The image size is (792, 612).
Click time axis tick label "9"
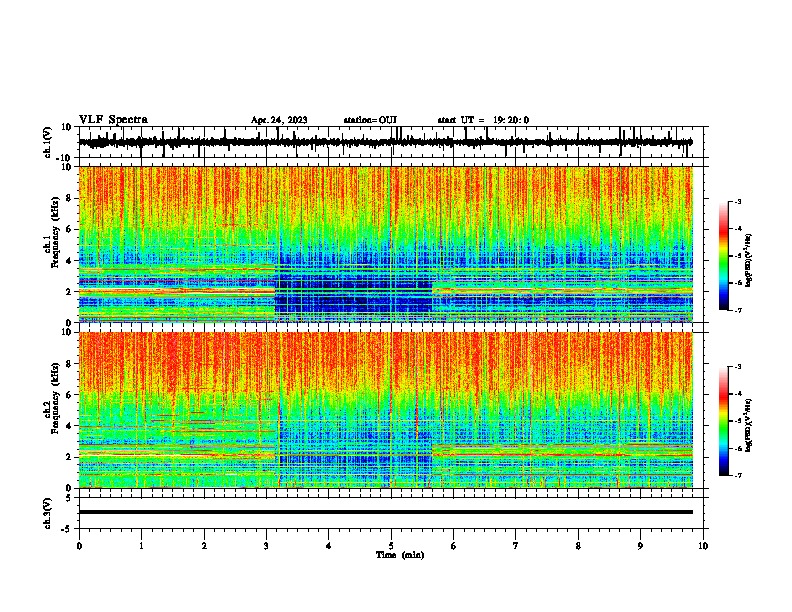[x=640, y=546]
